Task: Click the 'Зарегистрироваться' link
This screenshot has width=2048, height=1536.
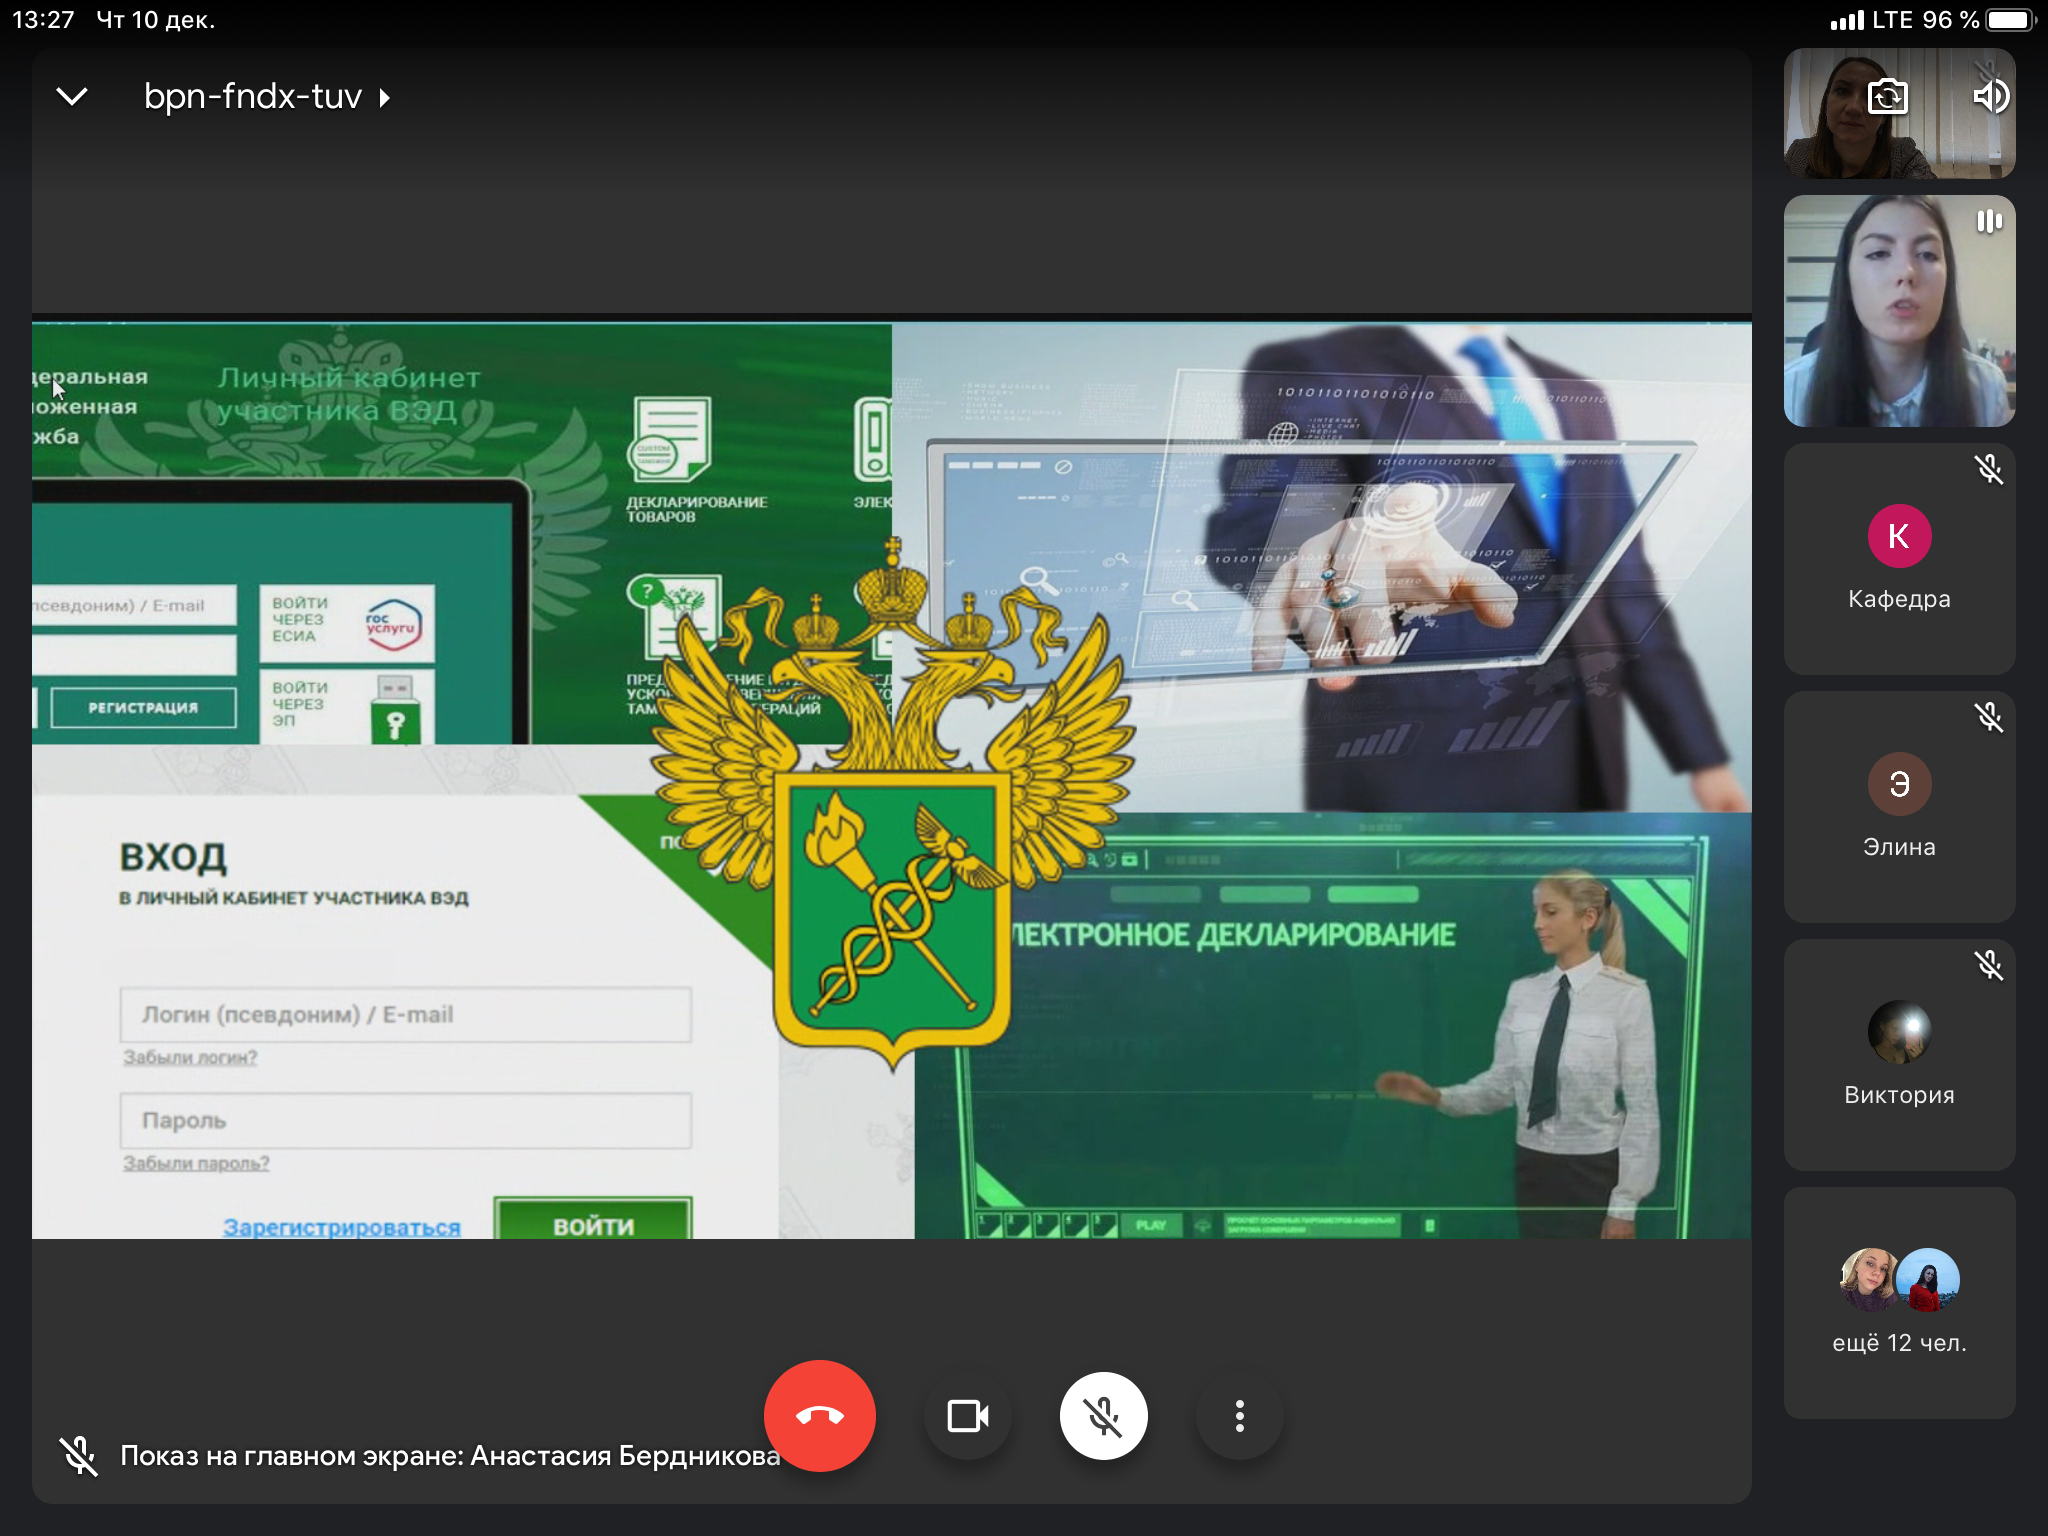Action: pos(342,1227)
